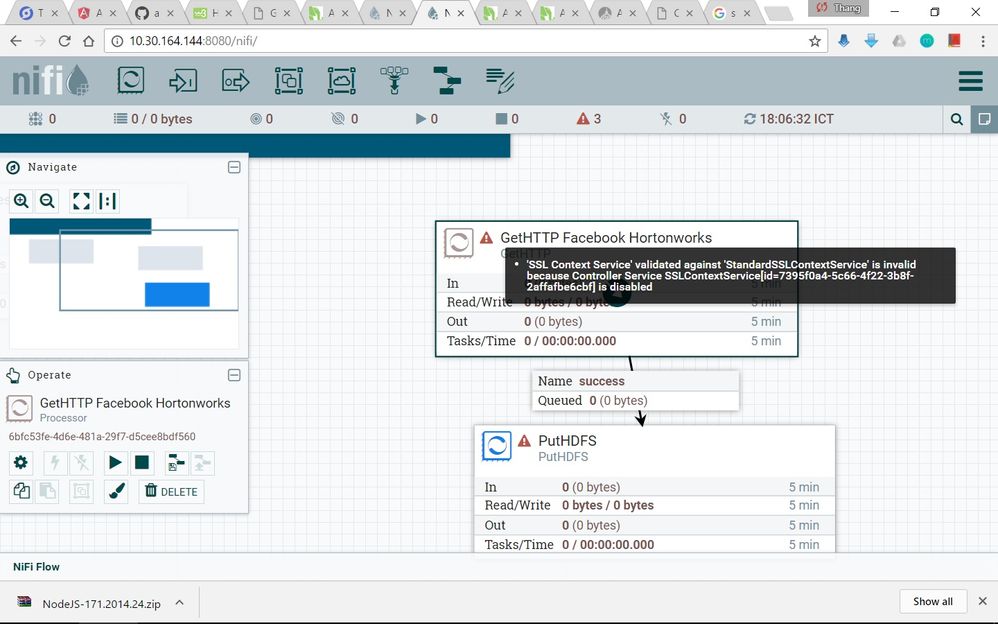998x624 pixels.
Task: Click the NiFi Flow breadcrumb link
Action: point(36,567)
